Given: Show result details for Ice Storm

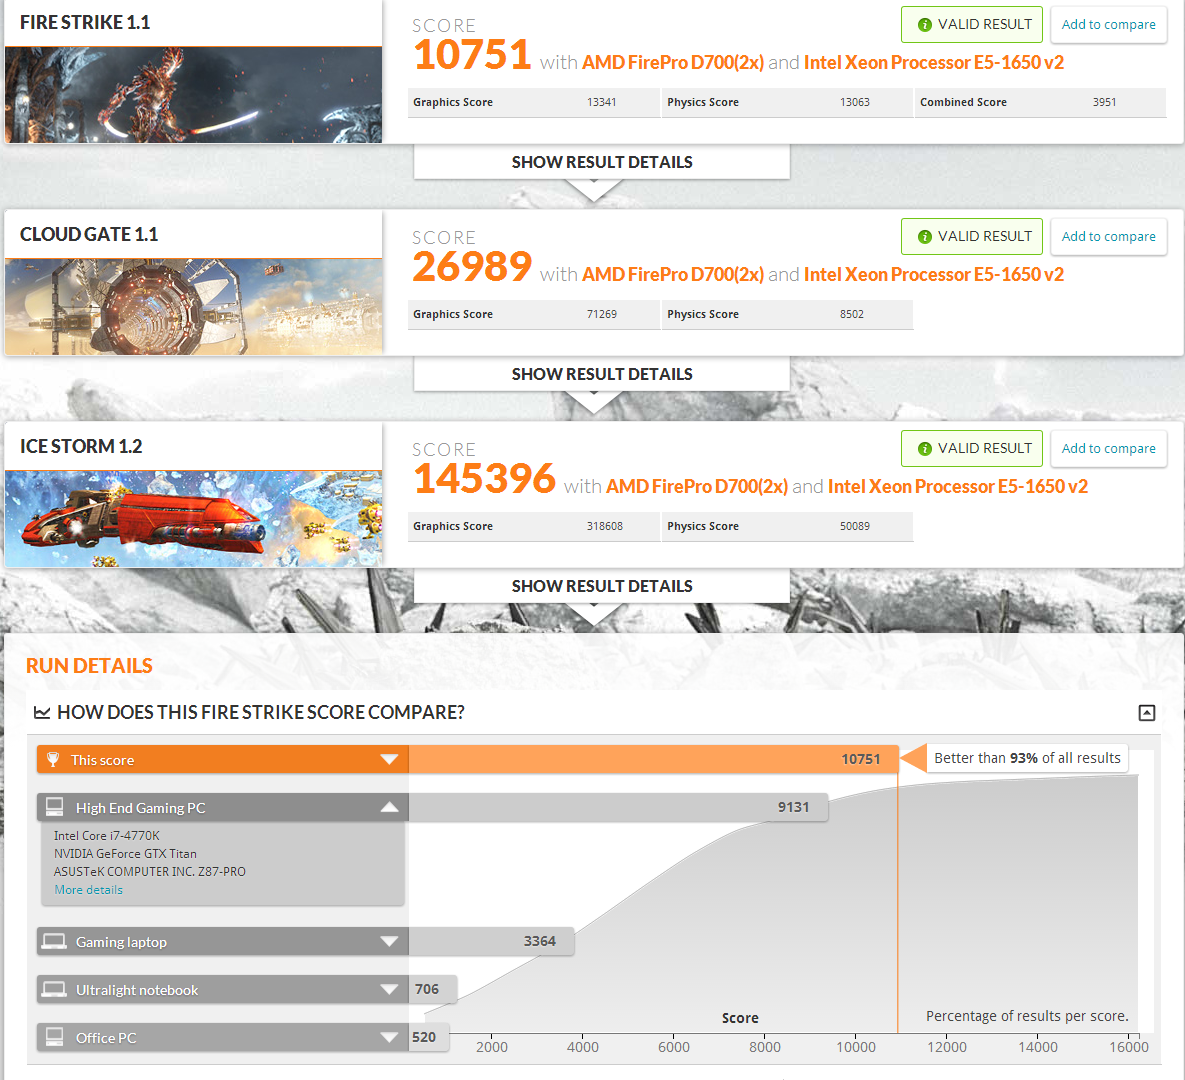Looking at the screenshot, I should (602, 586).
